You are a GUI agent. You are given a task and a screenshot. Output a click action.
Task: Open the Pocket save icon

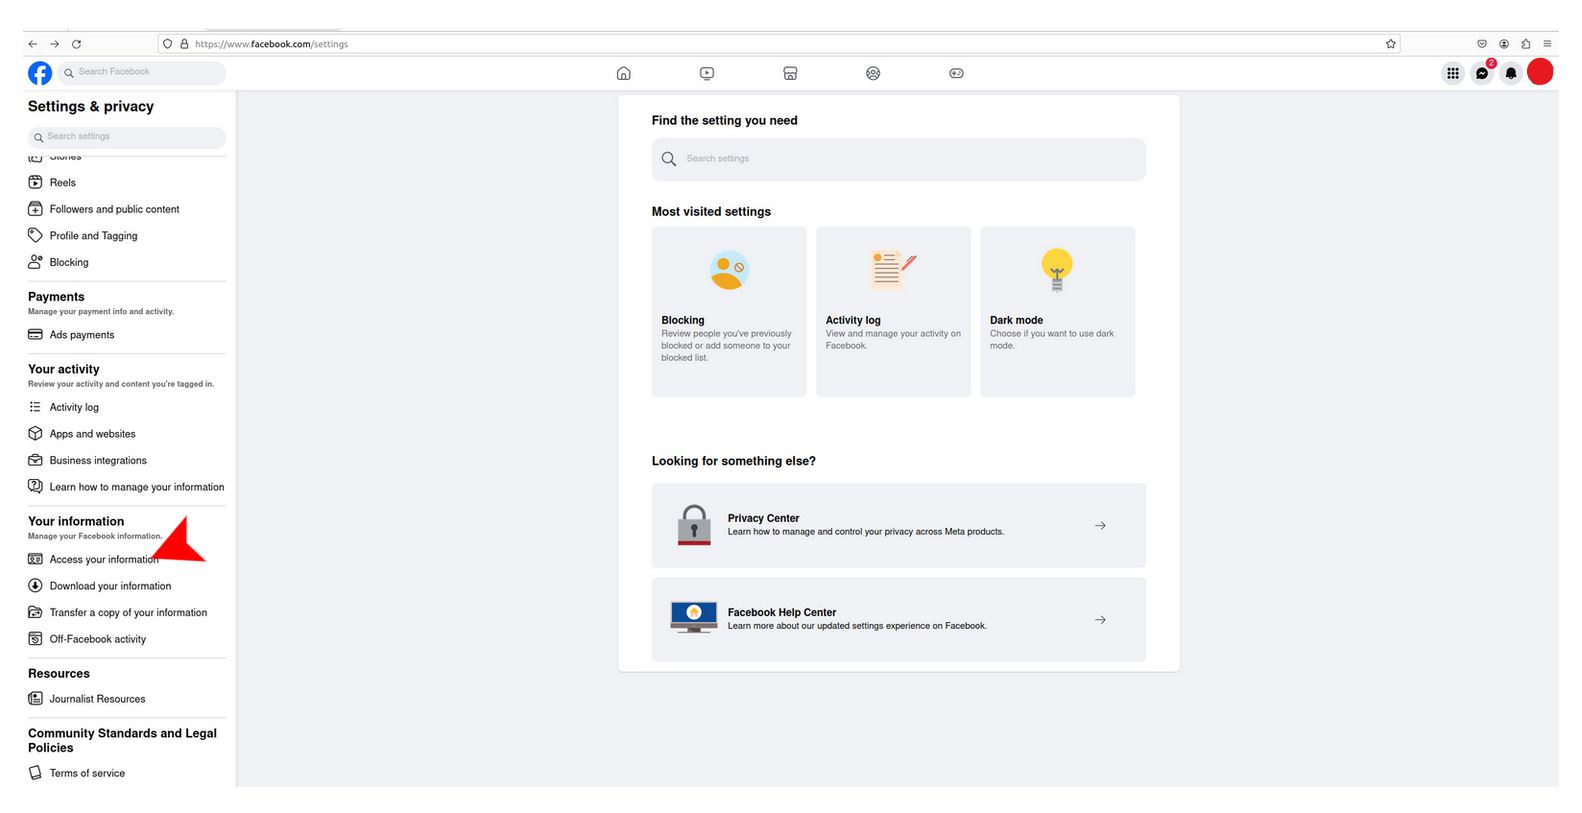point(1482,44)
